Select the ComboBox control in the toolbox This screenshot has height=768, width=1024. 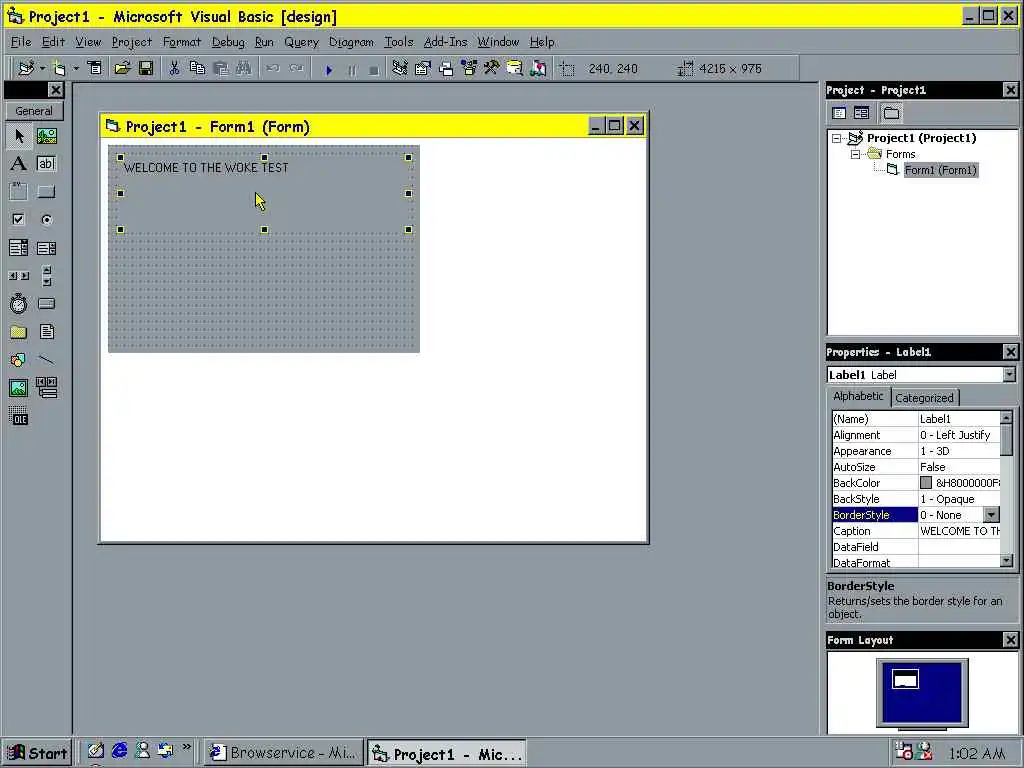pos(19,248)
